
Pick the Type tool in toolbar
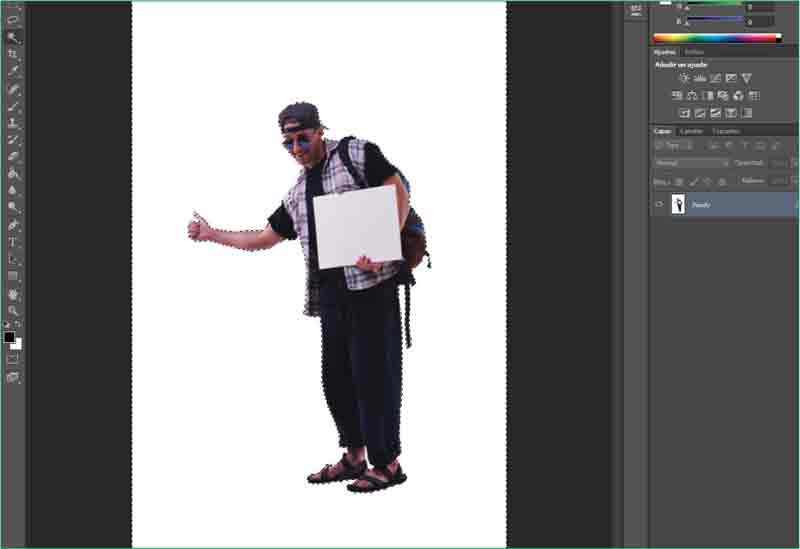pos(13,242)
